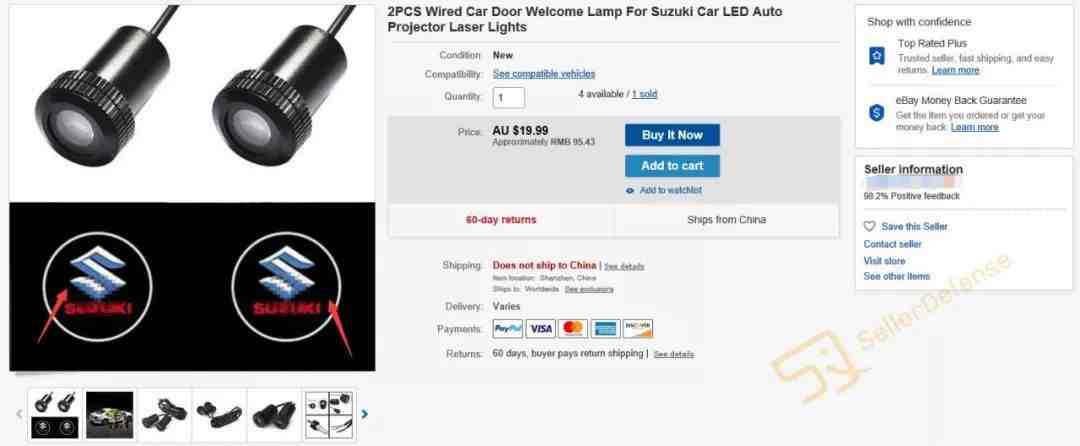Click the Visa card icon
Viewport: 1080px width, 446px height.
pyautogui.click(x=541, y=329)
